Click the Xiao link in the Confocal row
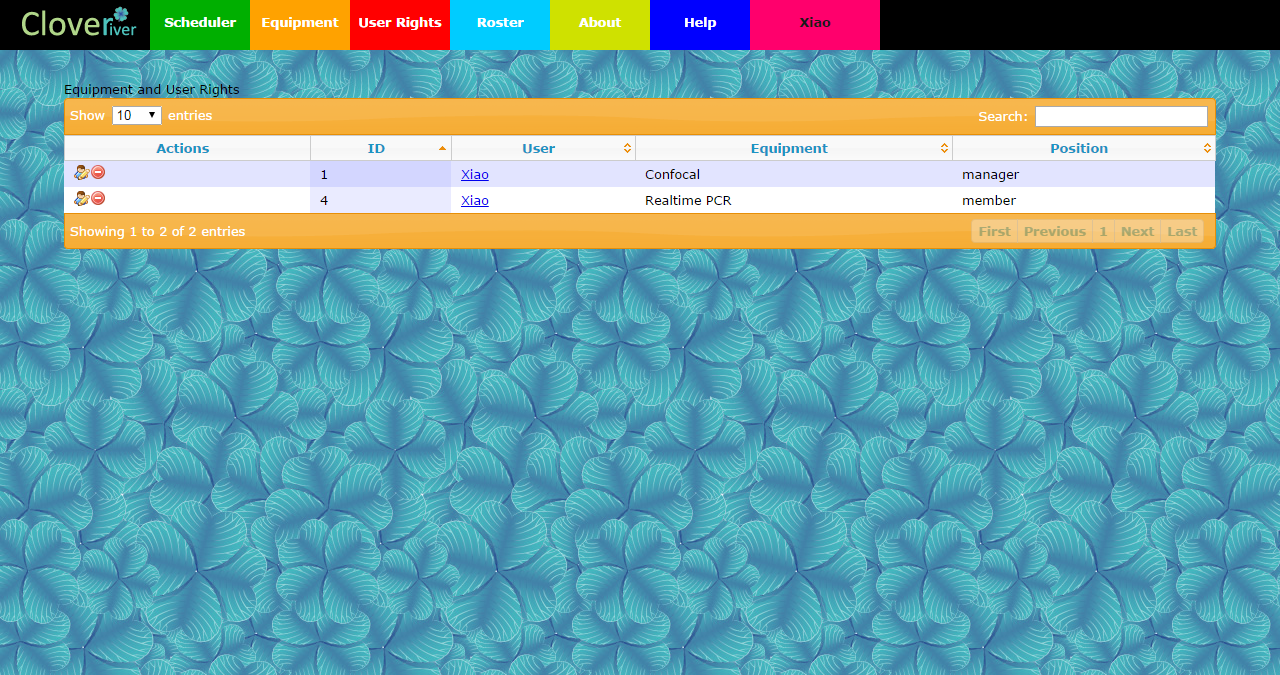The height and width of the screenshot is (675, 1280). (474, 174)
